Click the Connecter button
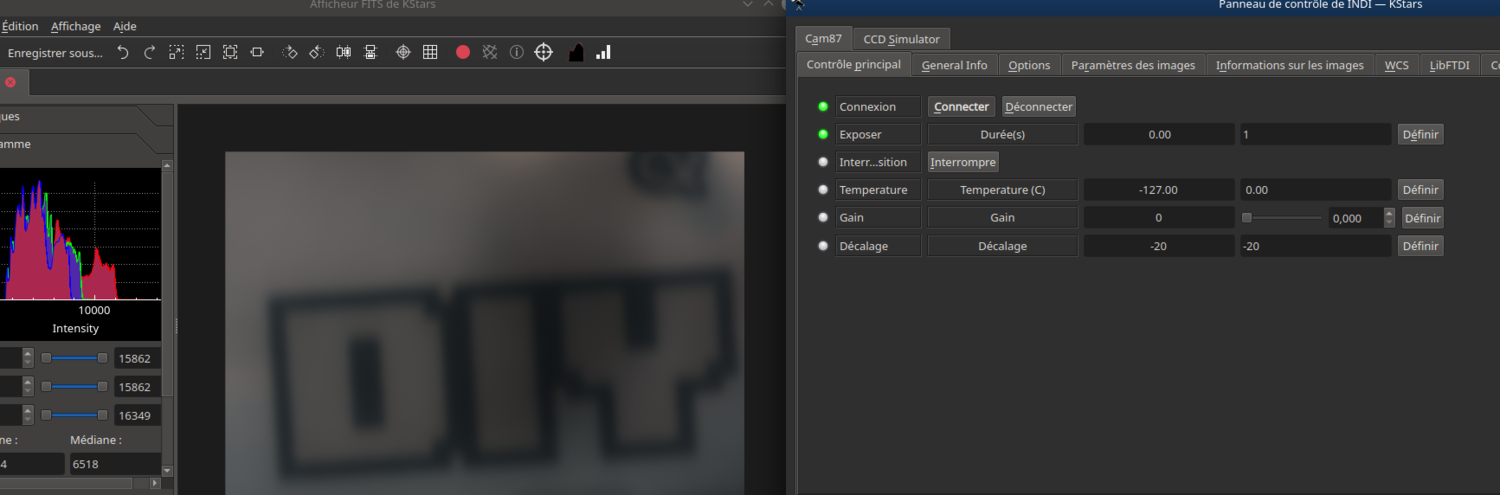The height and width of the screenshot is (495, 1500). tap(962, 107)
